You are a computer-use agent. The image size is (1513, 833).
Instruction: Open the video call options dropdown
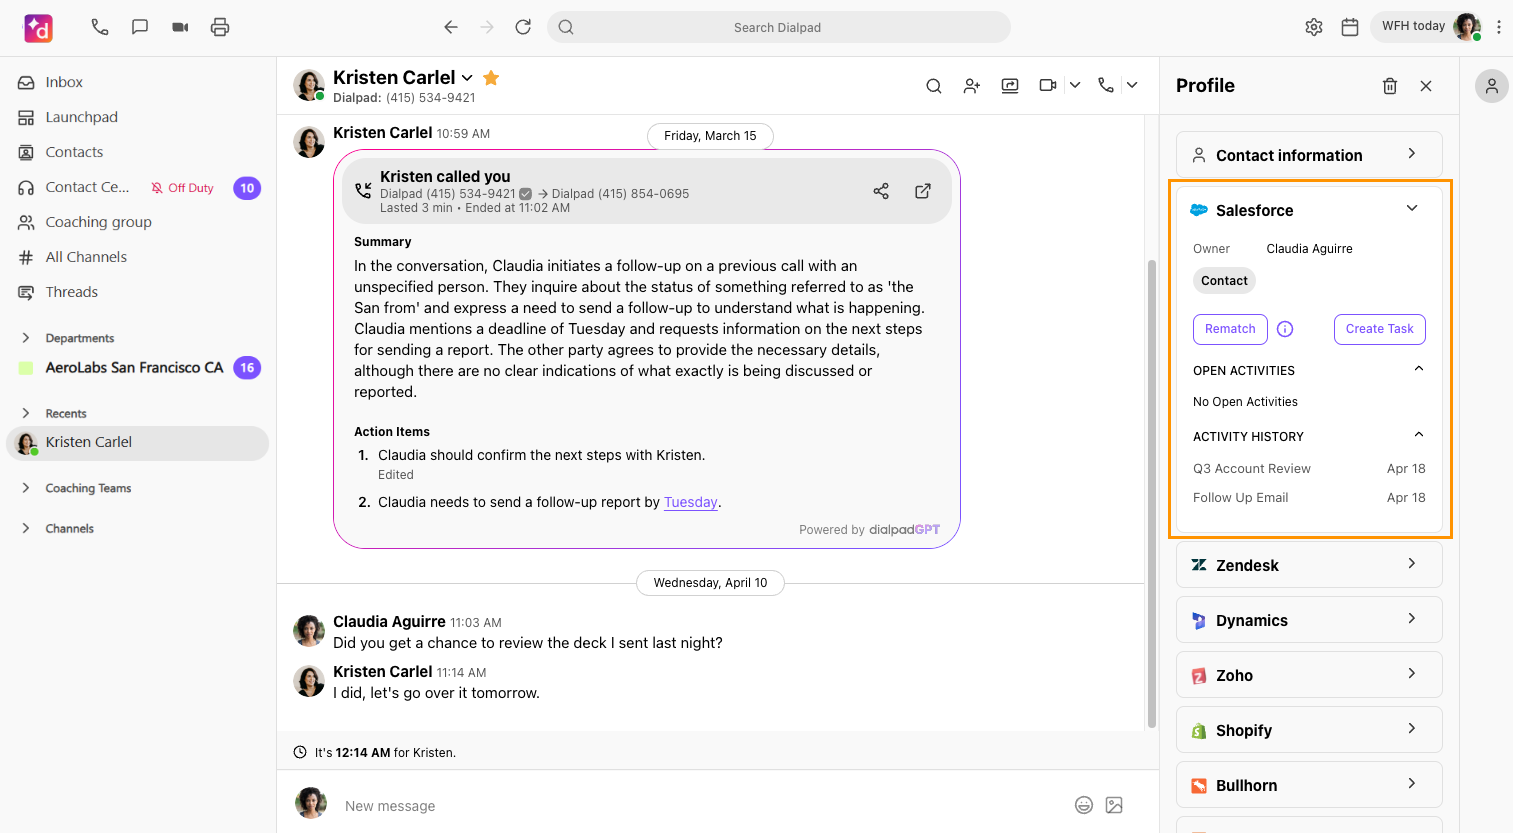tap(1075, 86)
